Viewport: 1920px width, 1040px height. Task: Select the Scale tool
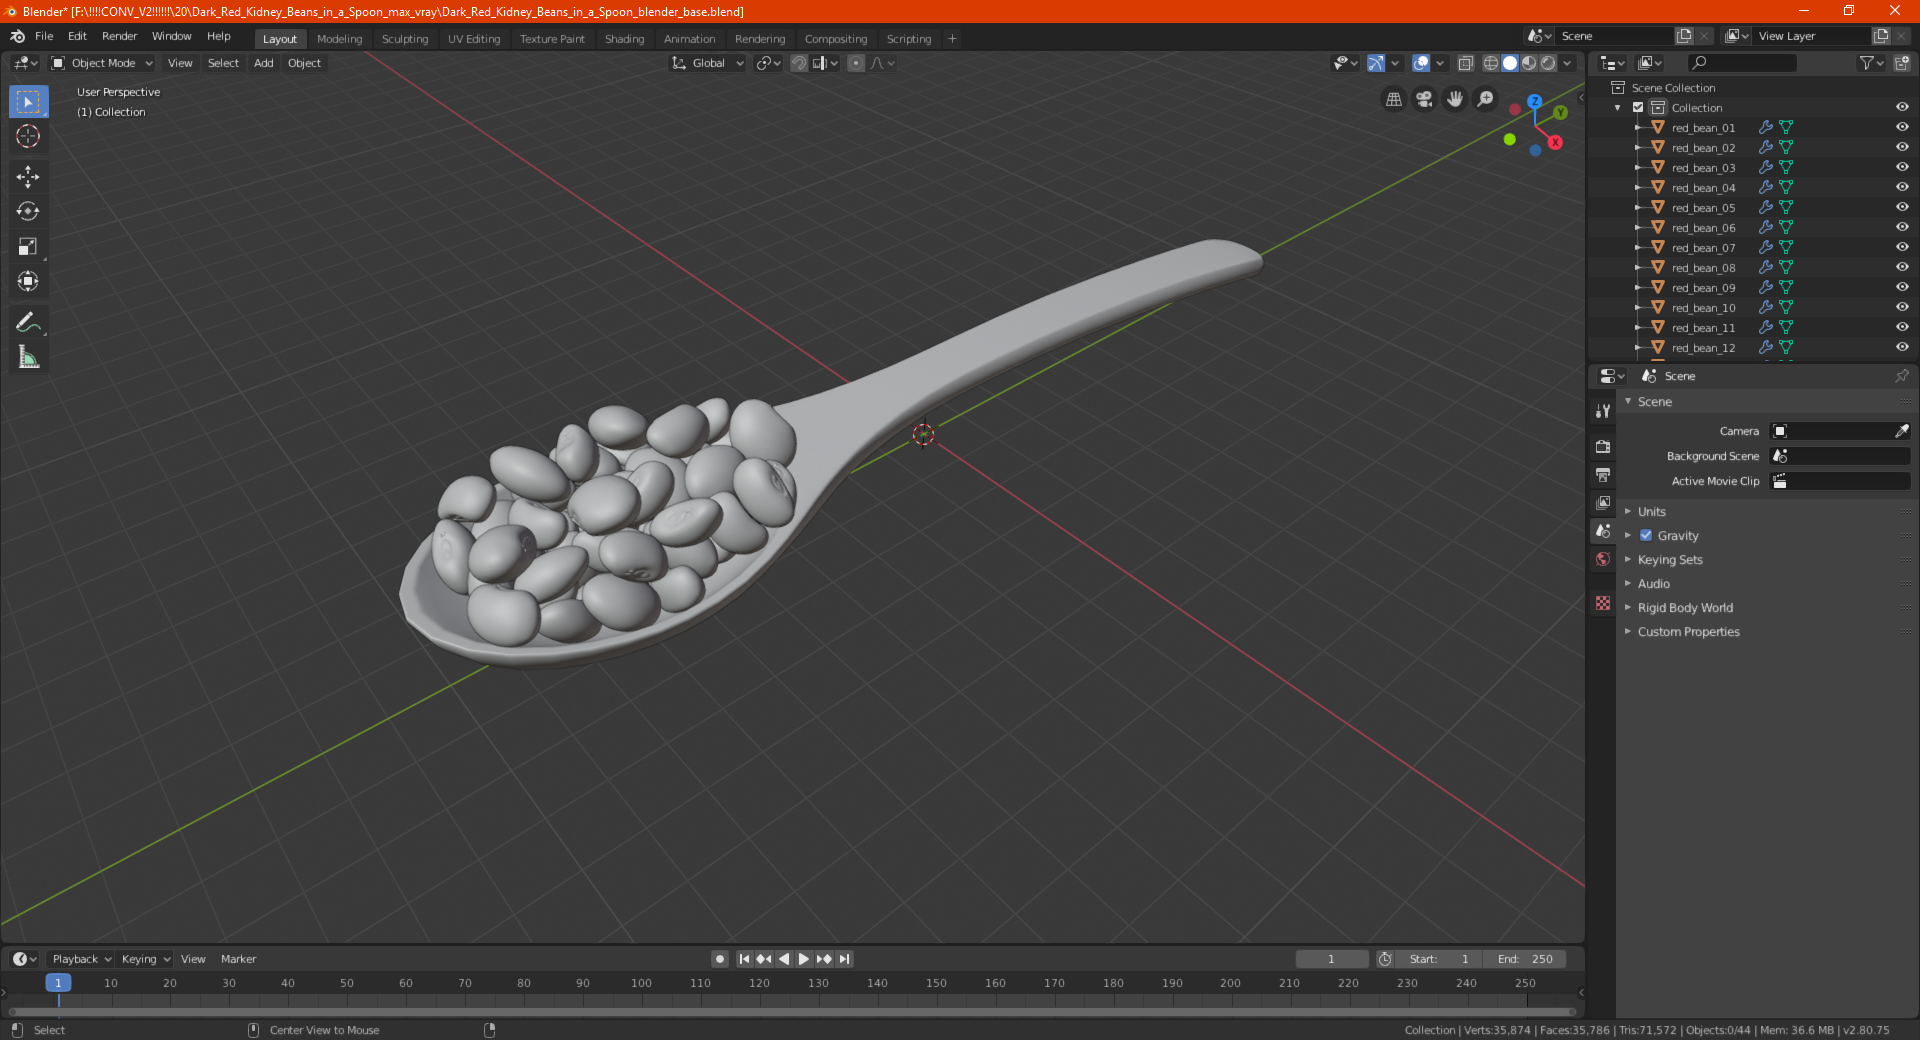point(28,247)
